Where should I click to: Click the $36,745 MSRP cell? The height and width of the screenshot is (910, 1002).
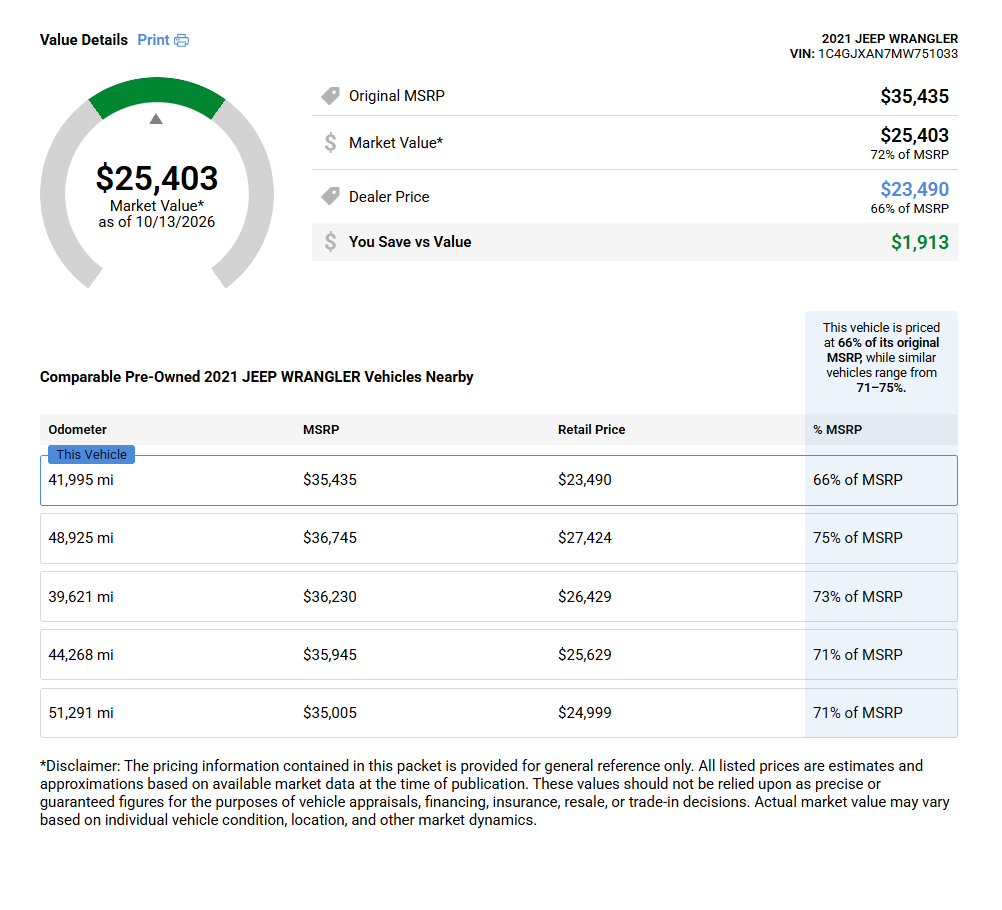[x=330, y=538]
